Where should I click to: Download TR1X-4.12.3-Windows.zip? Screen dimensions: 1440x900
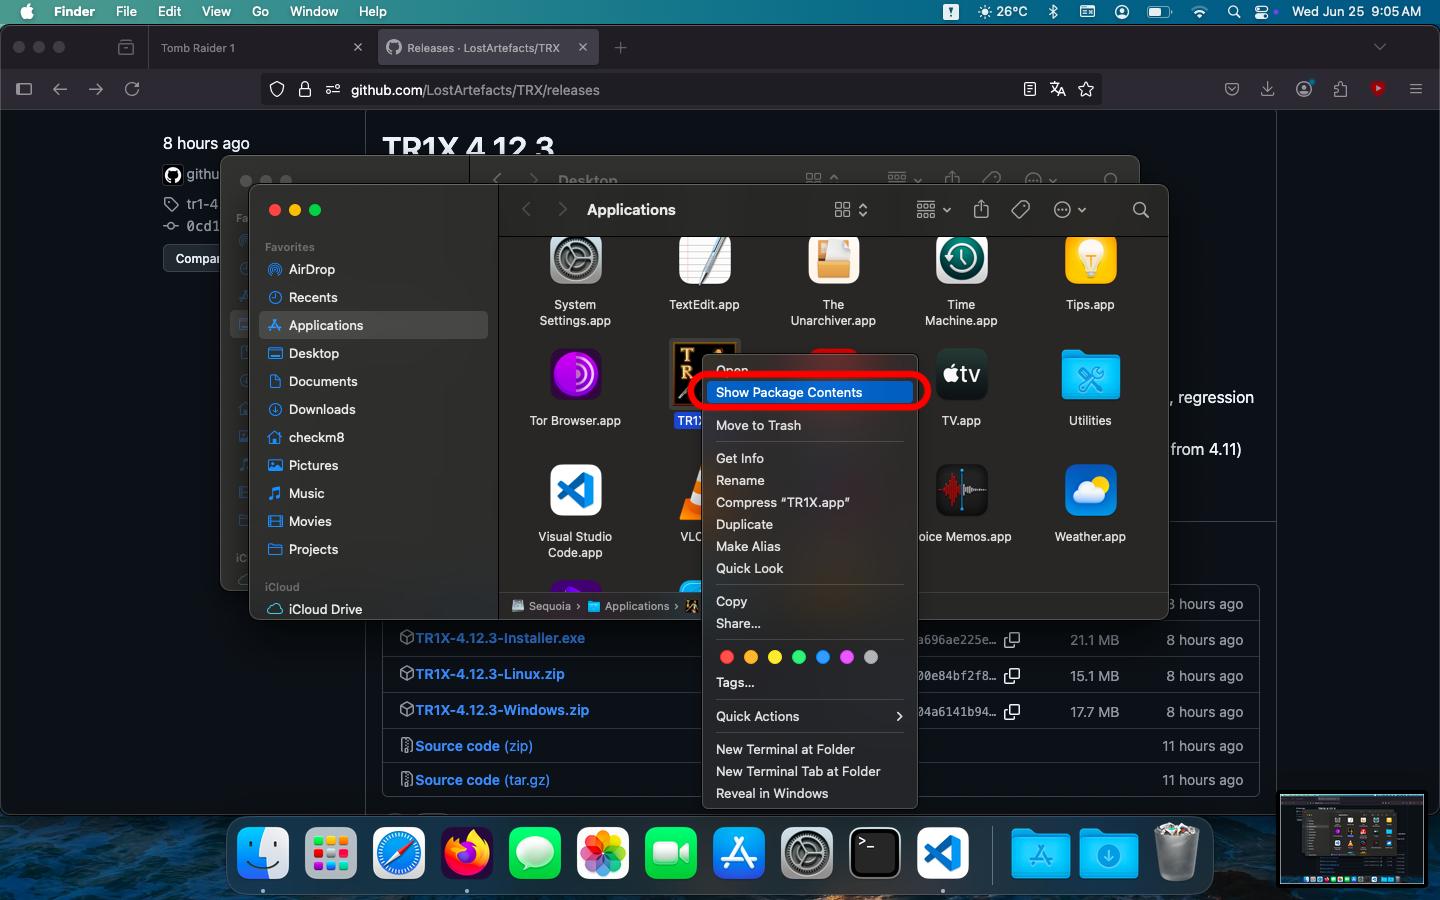point(502,710)
